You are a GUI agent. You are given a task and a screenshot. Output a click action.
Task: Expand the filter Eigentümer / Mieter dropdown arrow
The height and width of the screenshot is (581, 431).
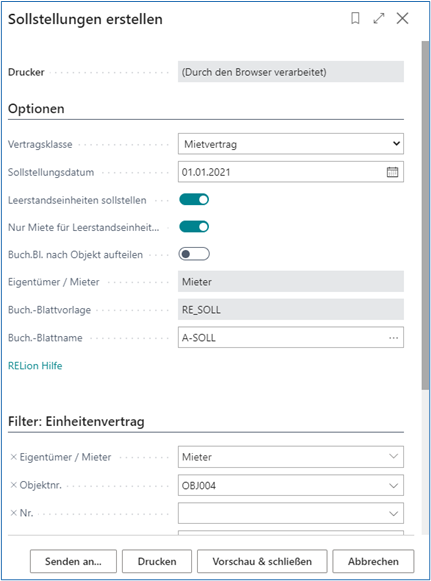[394, 456]
